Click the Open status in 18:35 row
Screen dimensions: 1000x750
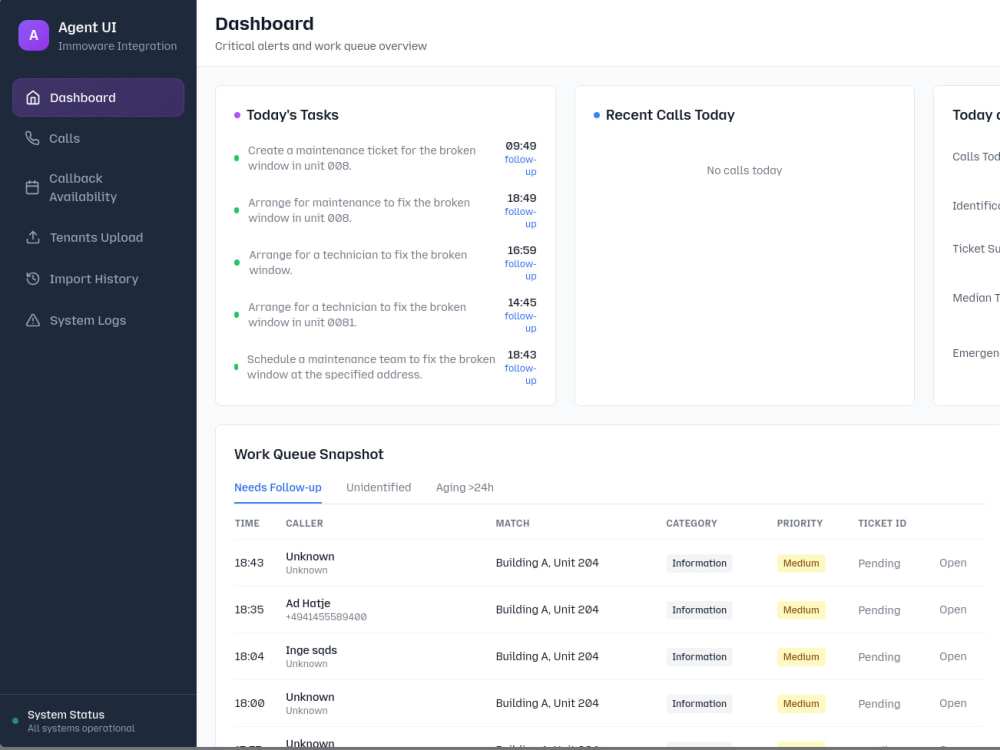[x=953, y=610]
